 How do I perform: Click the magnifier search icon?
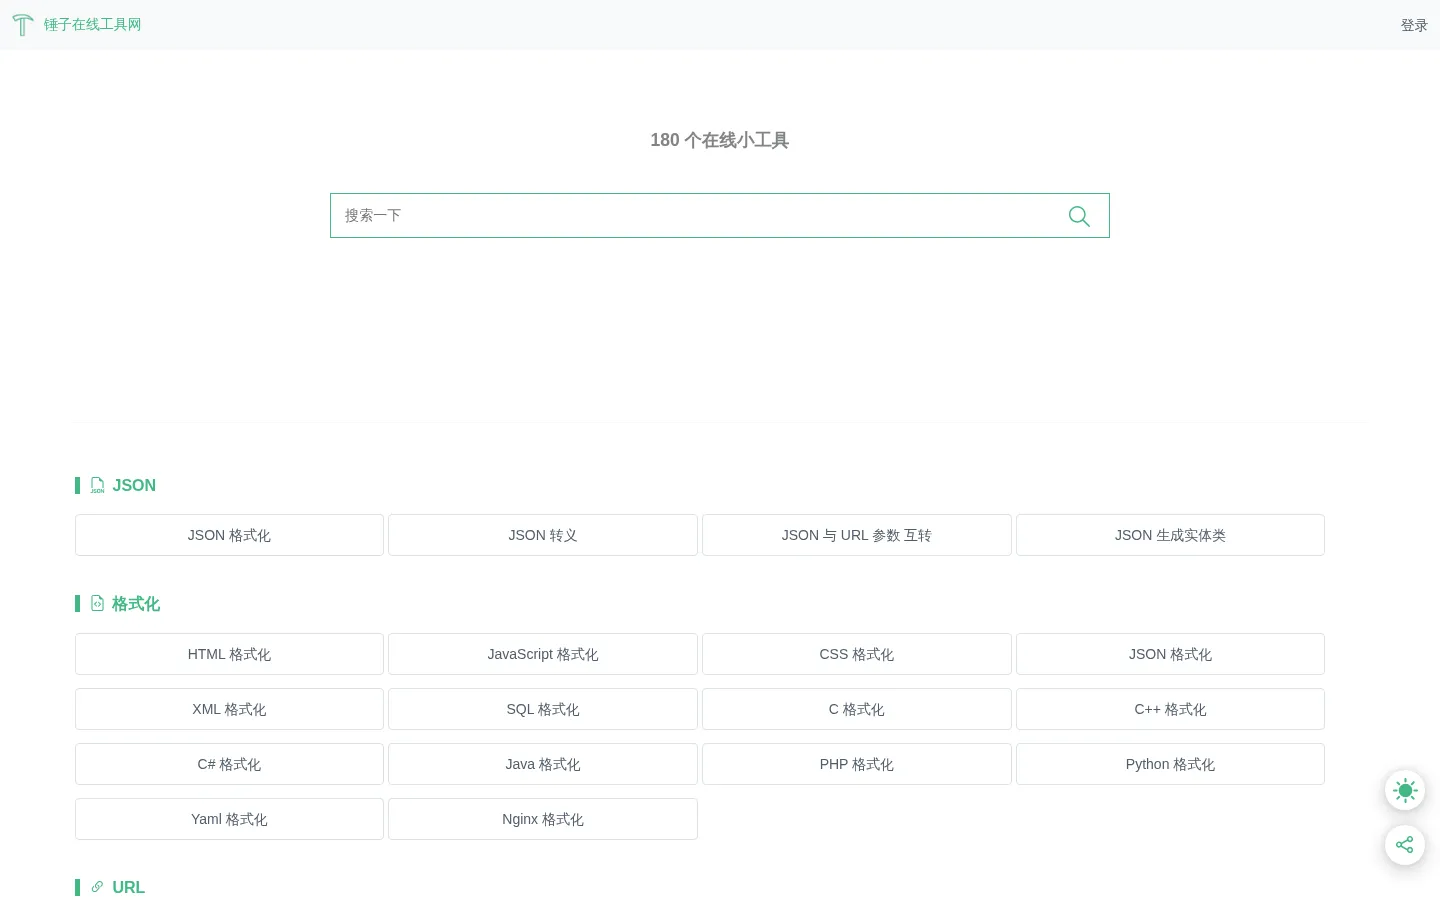coord(1079,216)
